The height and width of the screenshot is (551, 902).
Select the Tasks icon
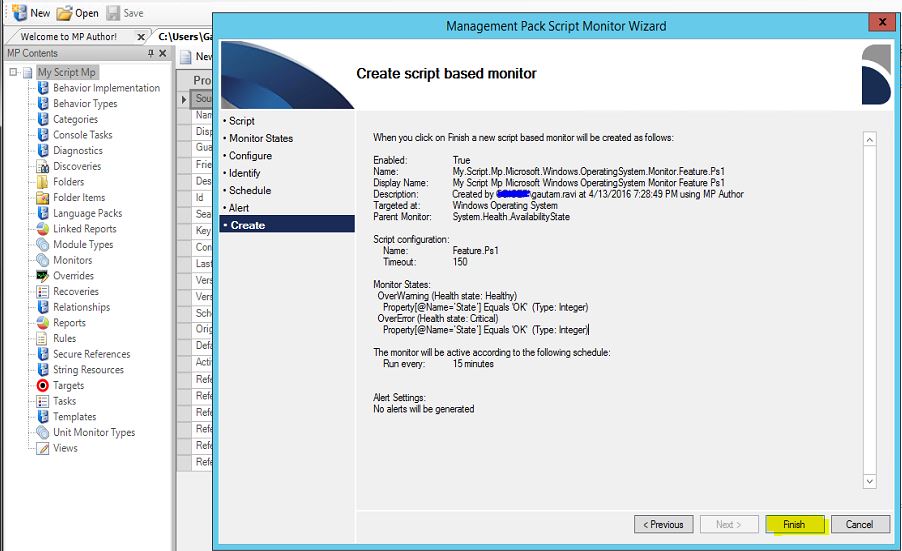(x=43, y=401)
